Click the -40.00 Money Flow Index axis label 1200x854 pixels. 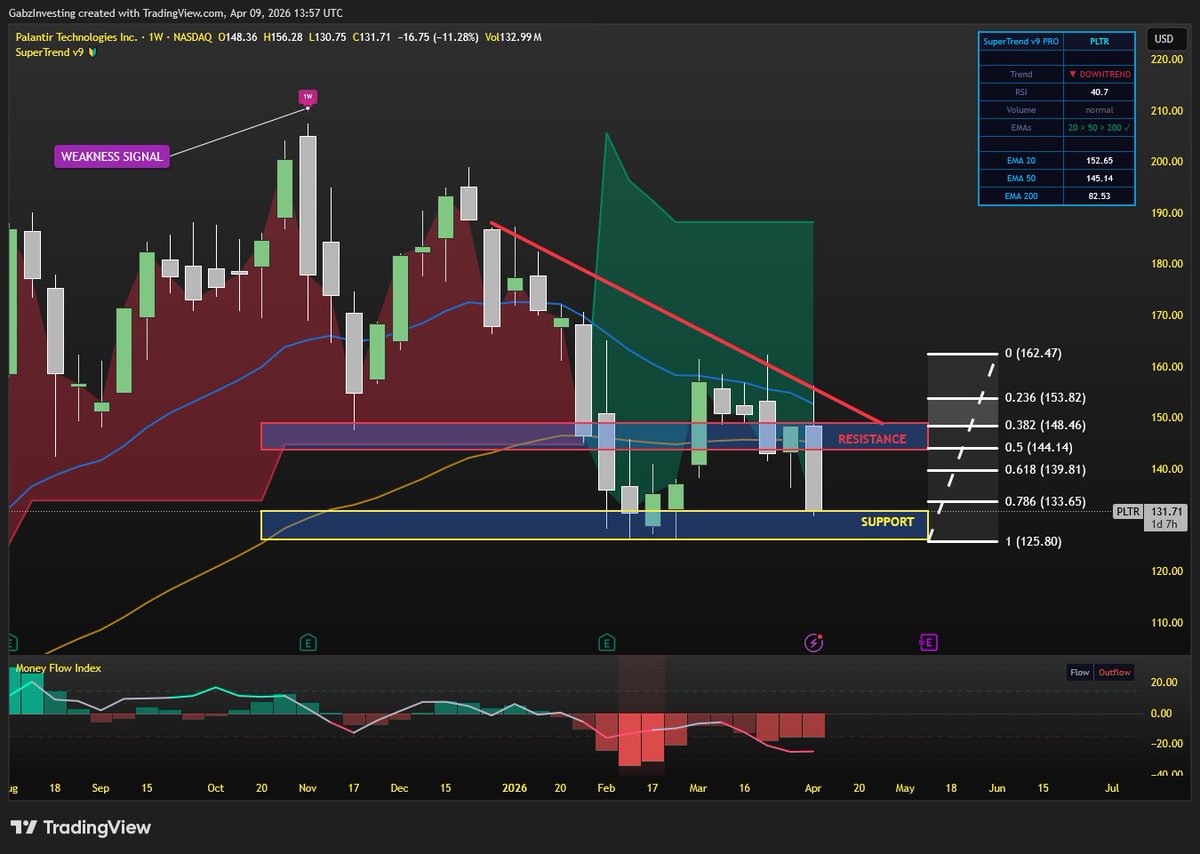coord(1166,774)
